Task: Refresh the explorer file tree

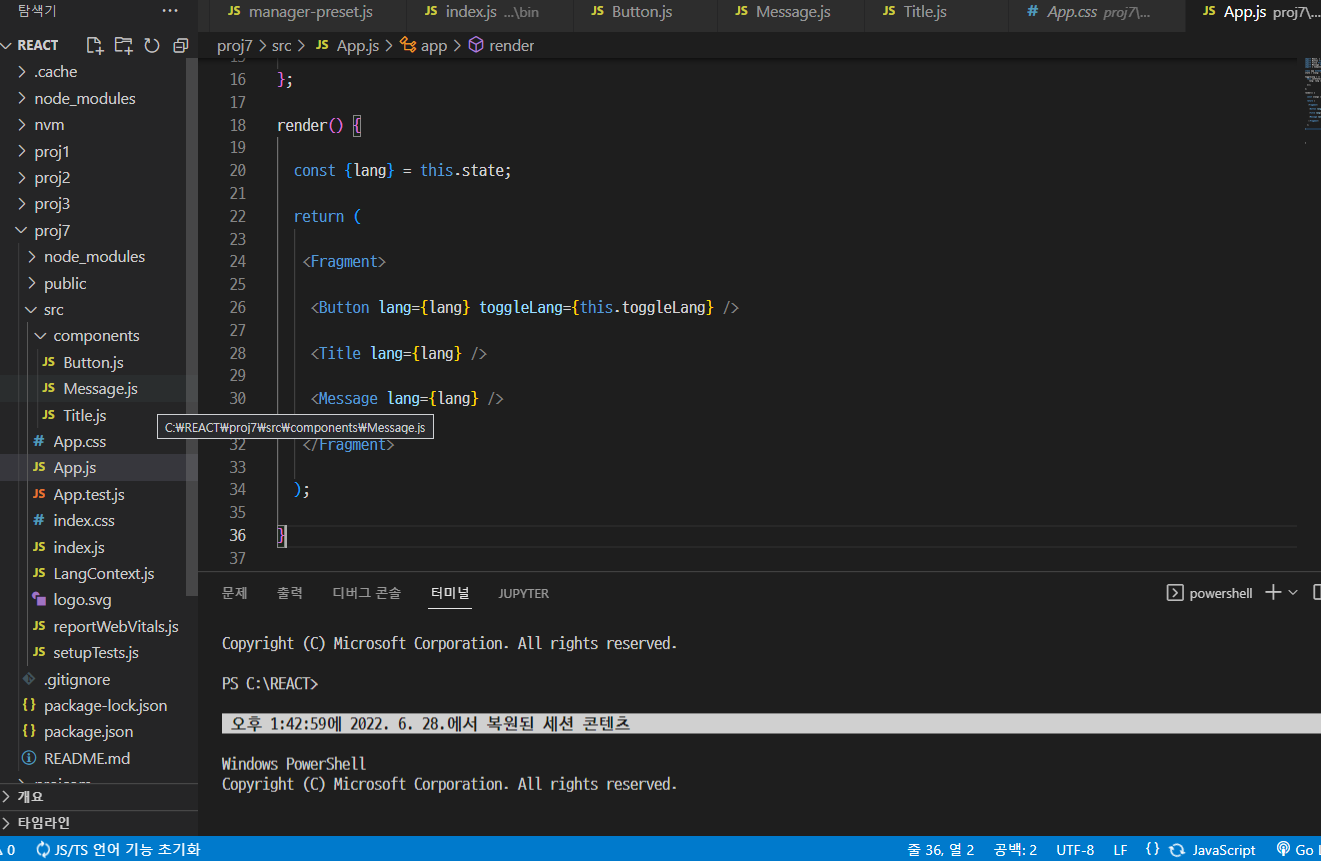Action: [152, 45]
